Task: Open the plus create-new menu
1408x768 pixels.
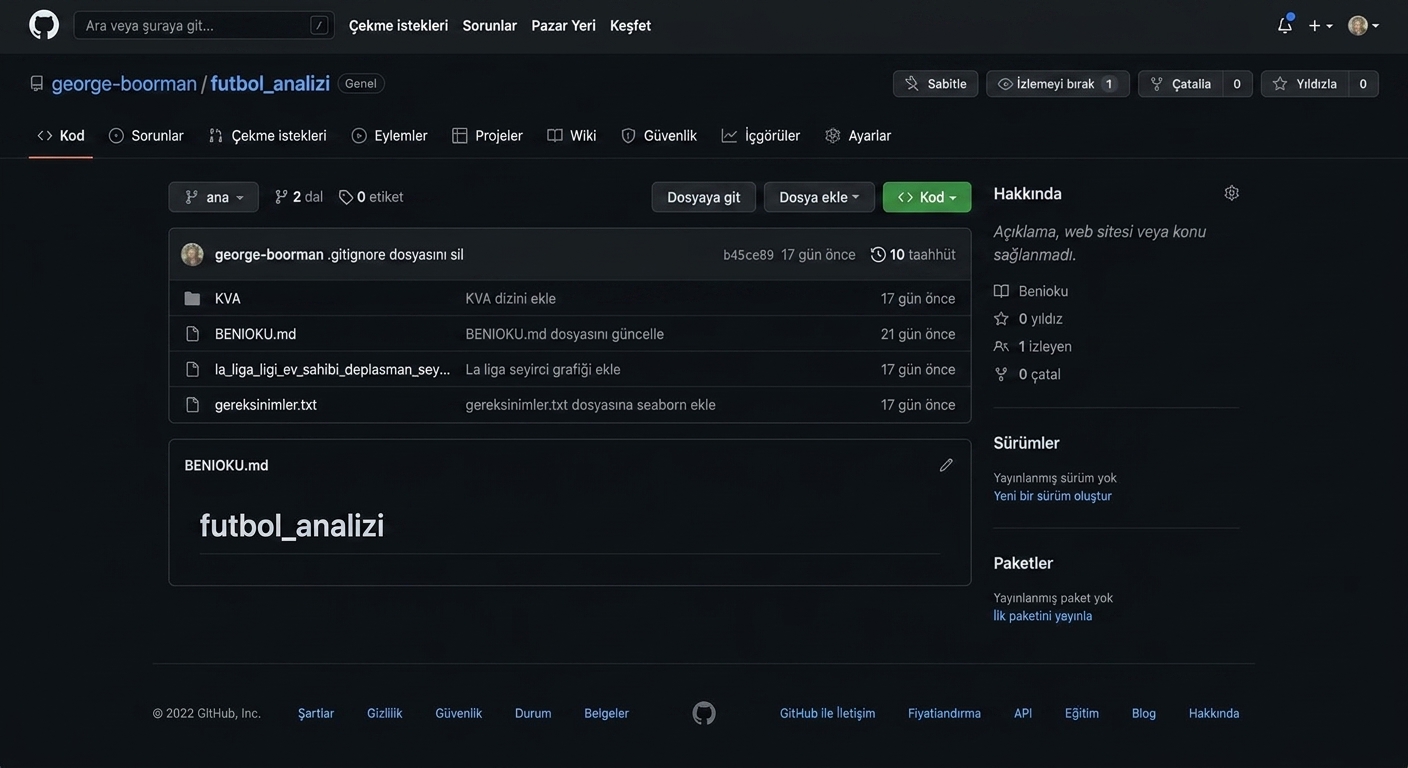Action: [1320, 25]
